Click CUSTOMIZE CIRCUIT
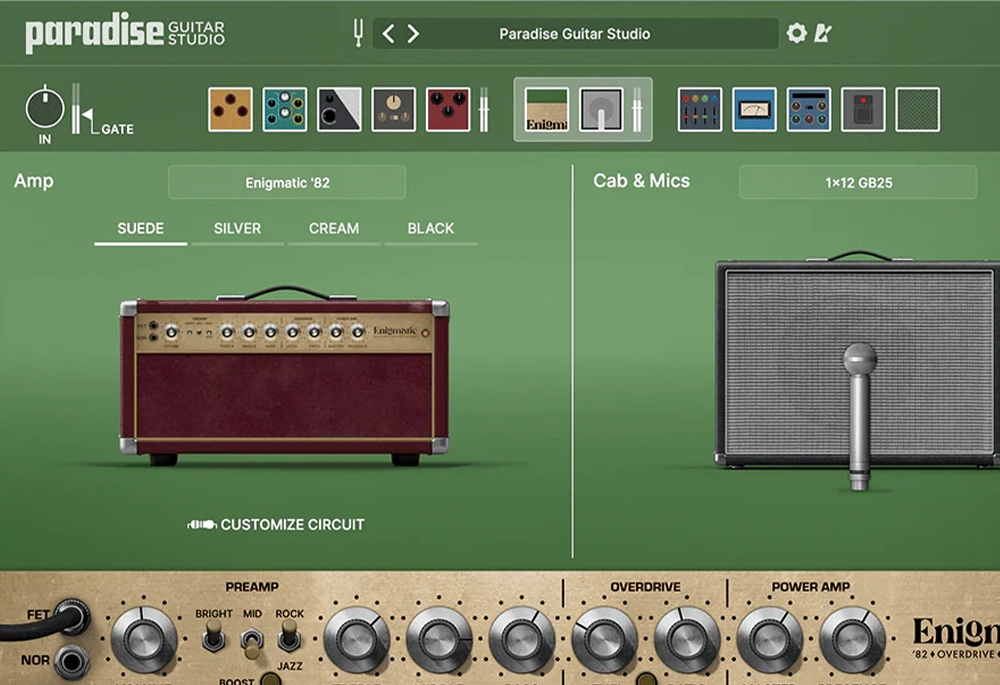1000x685 pixels. [x=293, y=524]
